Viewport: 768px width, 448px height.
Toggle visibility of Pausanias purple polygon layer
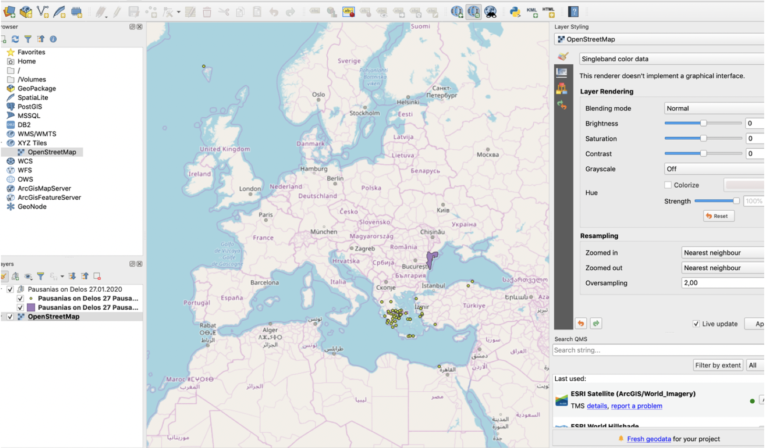pyautogui.click(x=20, y=307)
